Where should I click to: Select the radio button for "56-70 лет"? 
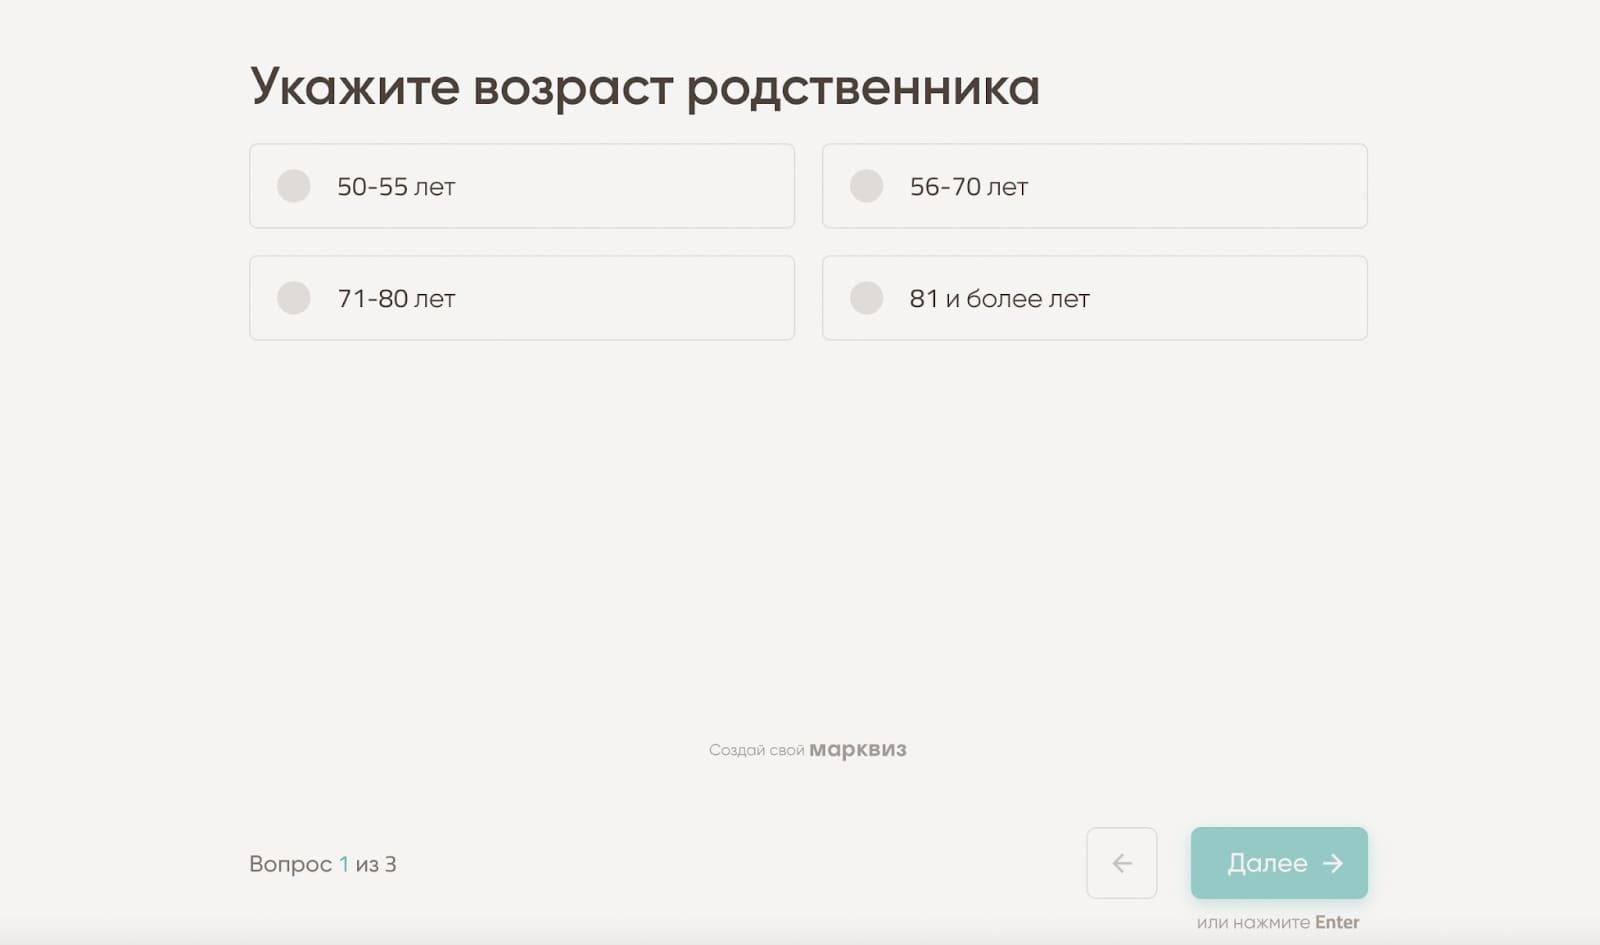pyautogui.click(x=865, y=186)
